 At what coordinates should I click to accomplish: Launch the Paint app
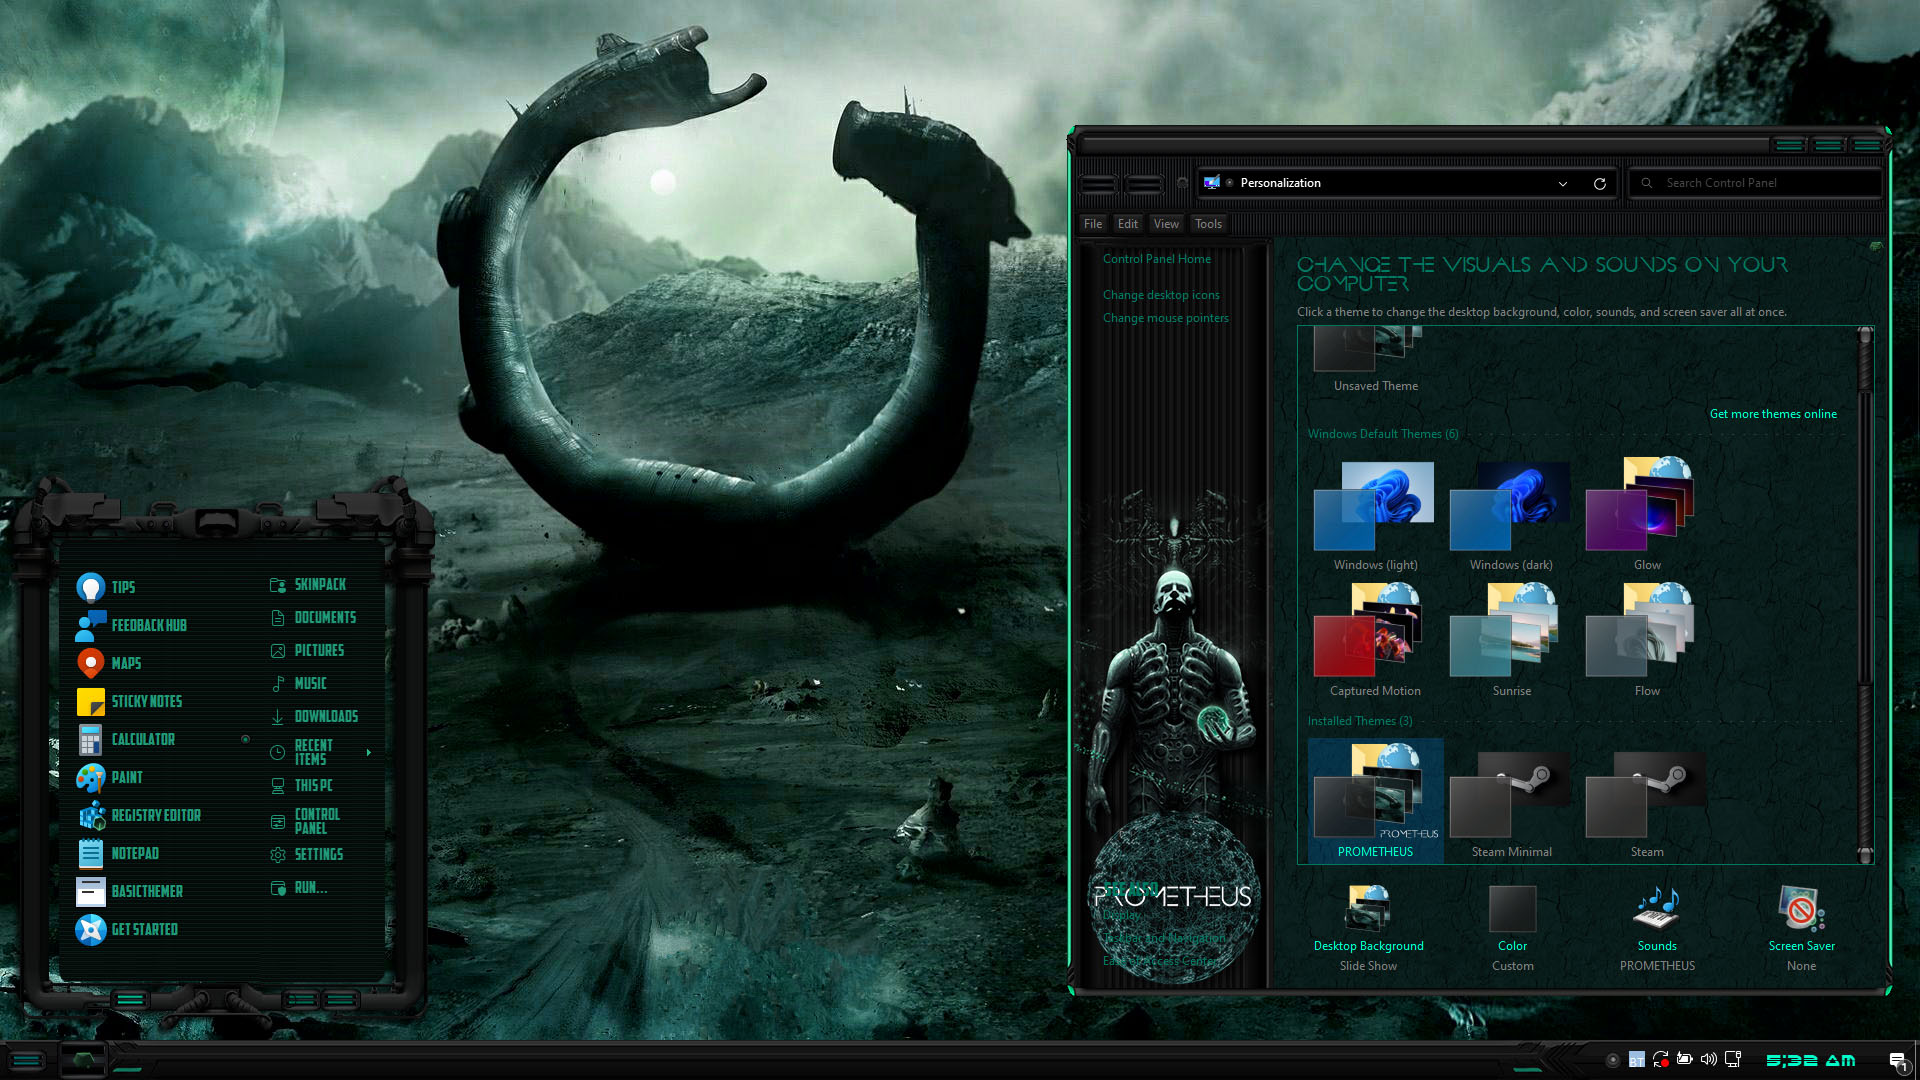click(109, 777)
